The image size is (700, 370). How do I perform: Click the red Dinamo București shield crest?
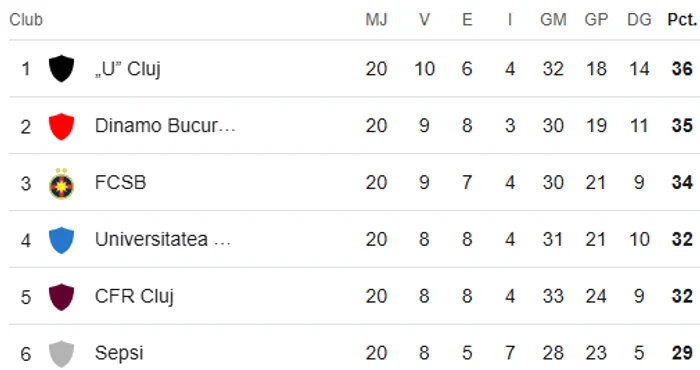point(61,126)
